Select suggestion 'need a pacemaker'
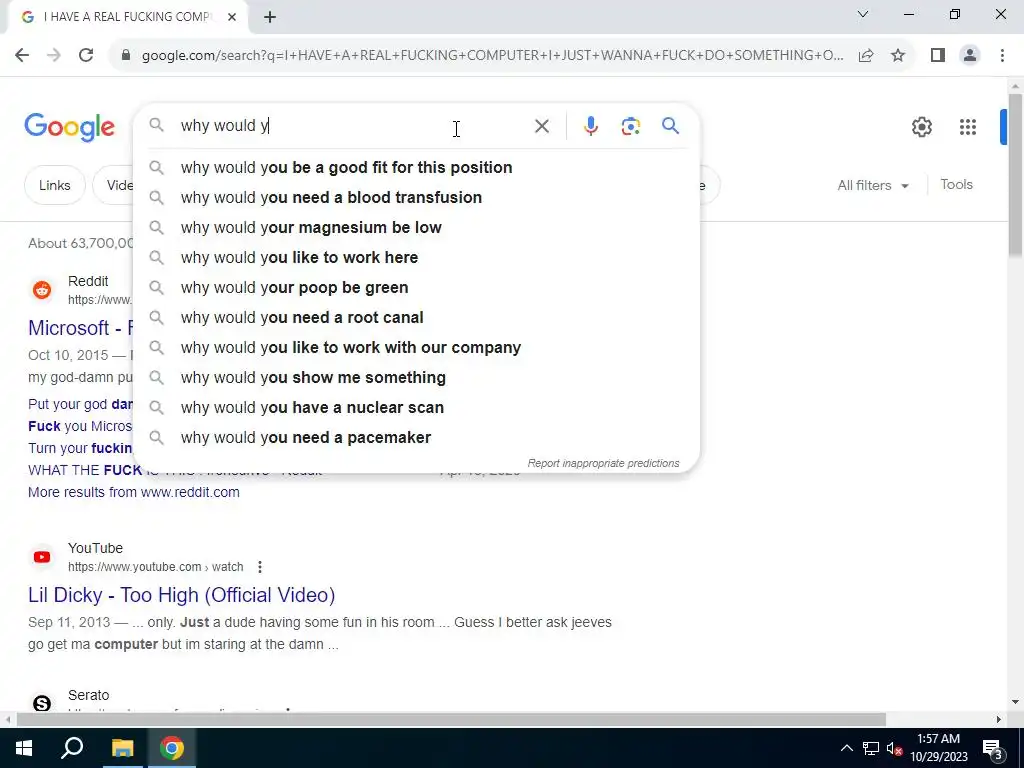The width and height of the screenshot is (1024, 768). tap(416, 438)
